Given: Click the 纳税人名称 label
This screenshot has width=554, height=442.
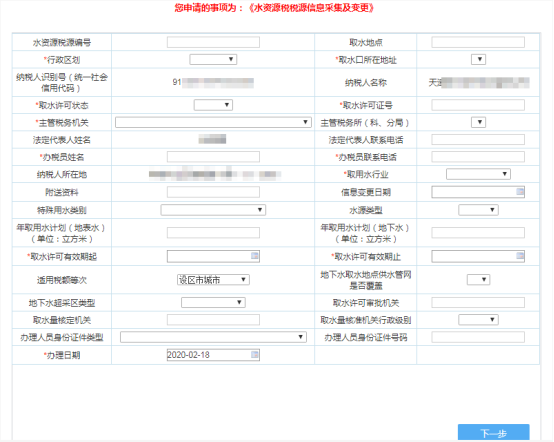Looking at the screenshot, I should tap(366, 83).
